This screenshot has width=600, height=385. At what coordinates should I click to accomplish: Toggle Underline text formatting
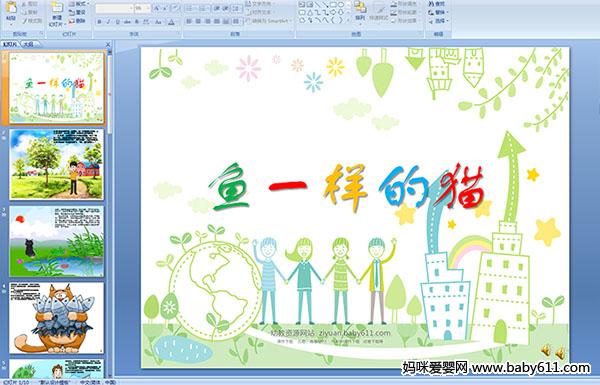pos(117,22)
